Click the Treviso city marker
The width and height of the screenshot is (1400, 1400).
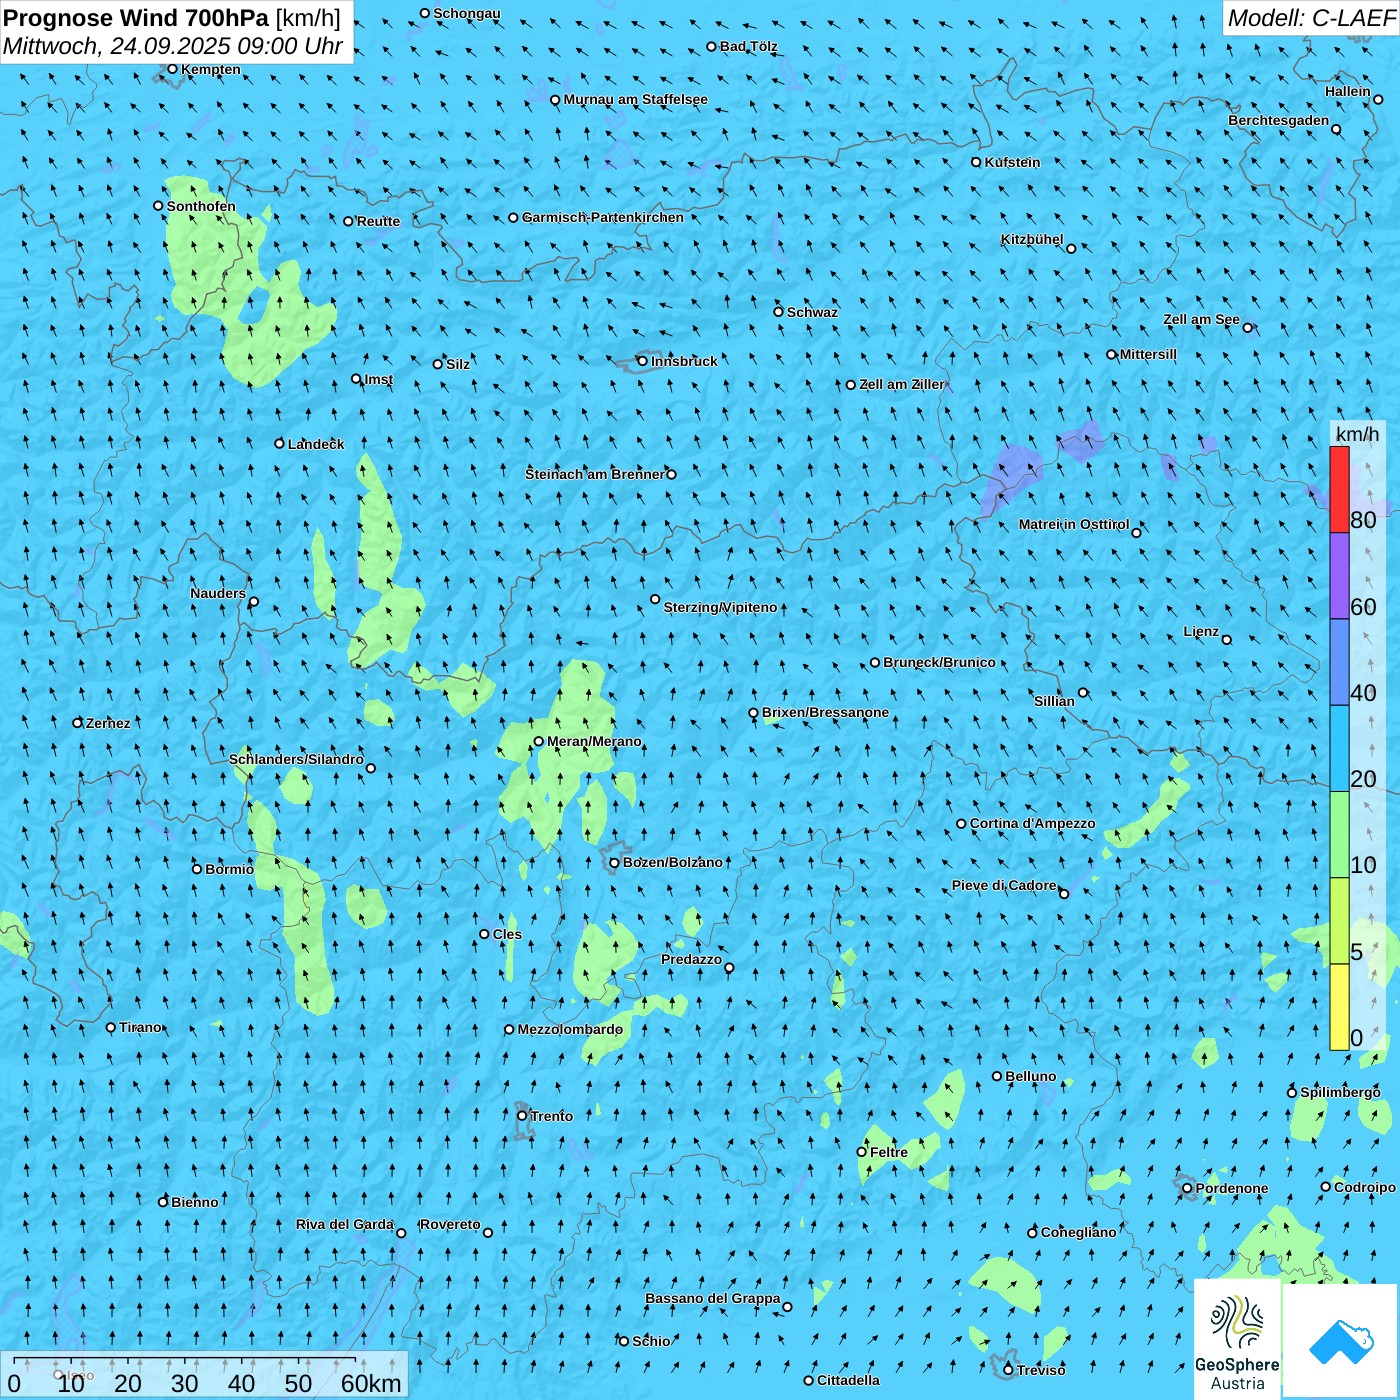1008,1370
